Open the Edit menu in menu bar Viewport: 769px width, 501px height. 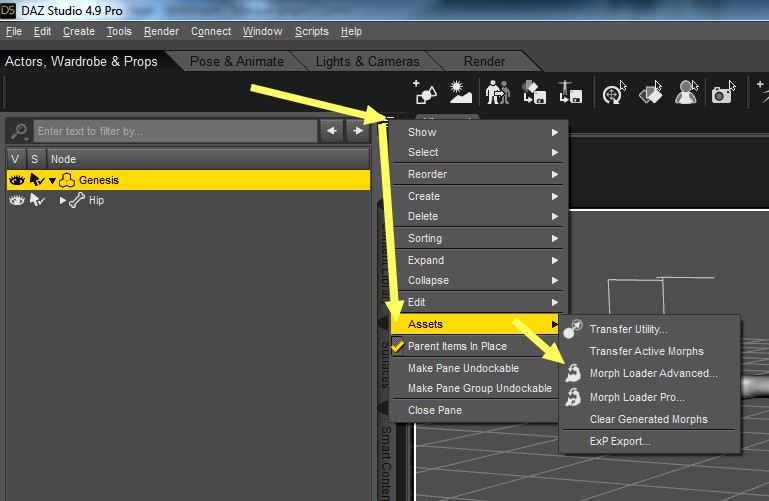pyautogui.click(x=42, y=31)
